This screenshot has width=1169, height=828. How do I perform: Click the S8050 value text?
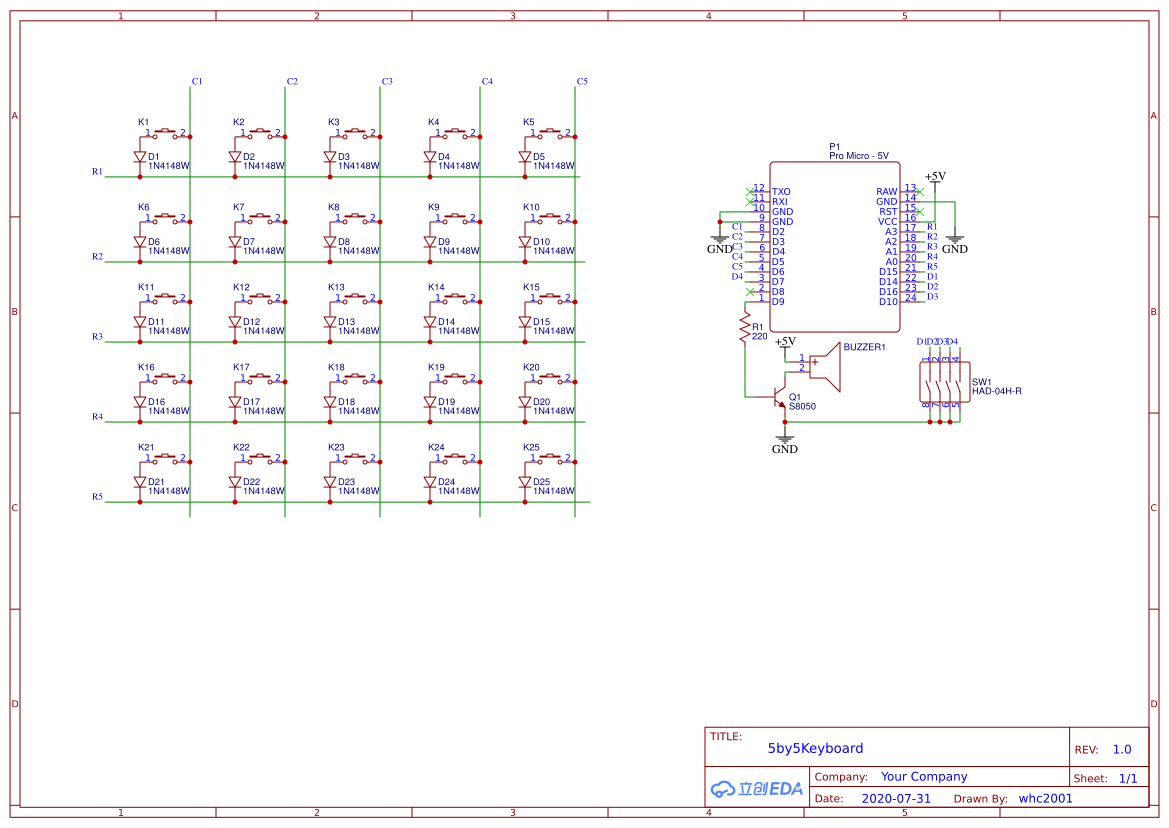coord(802,406)
